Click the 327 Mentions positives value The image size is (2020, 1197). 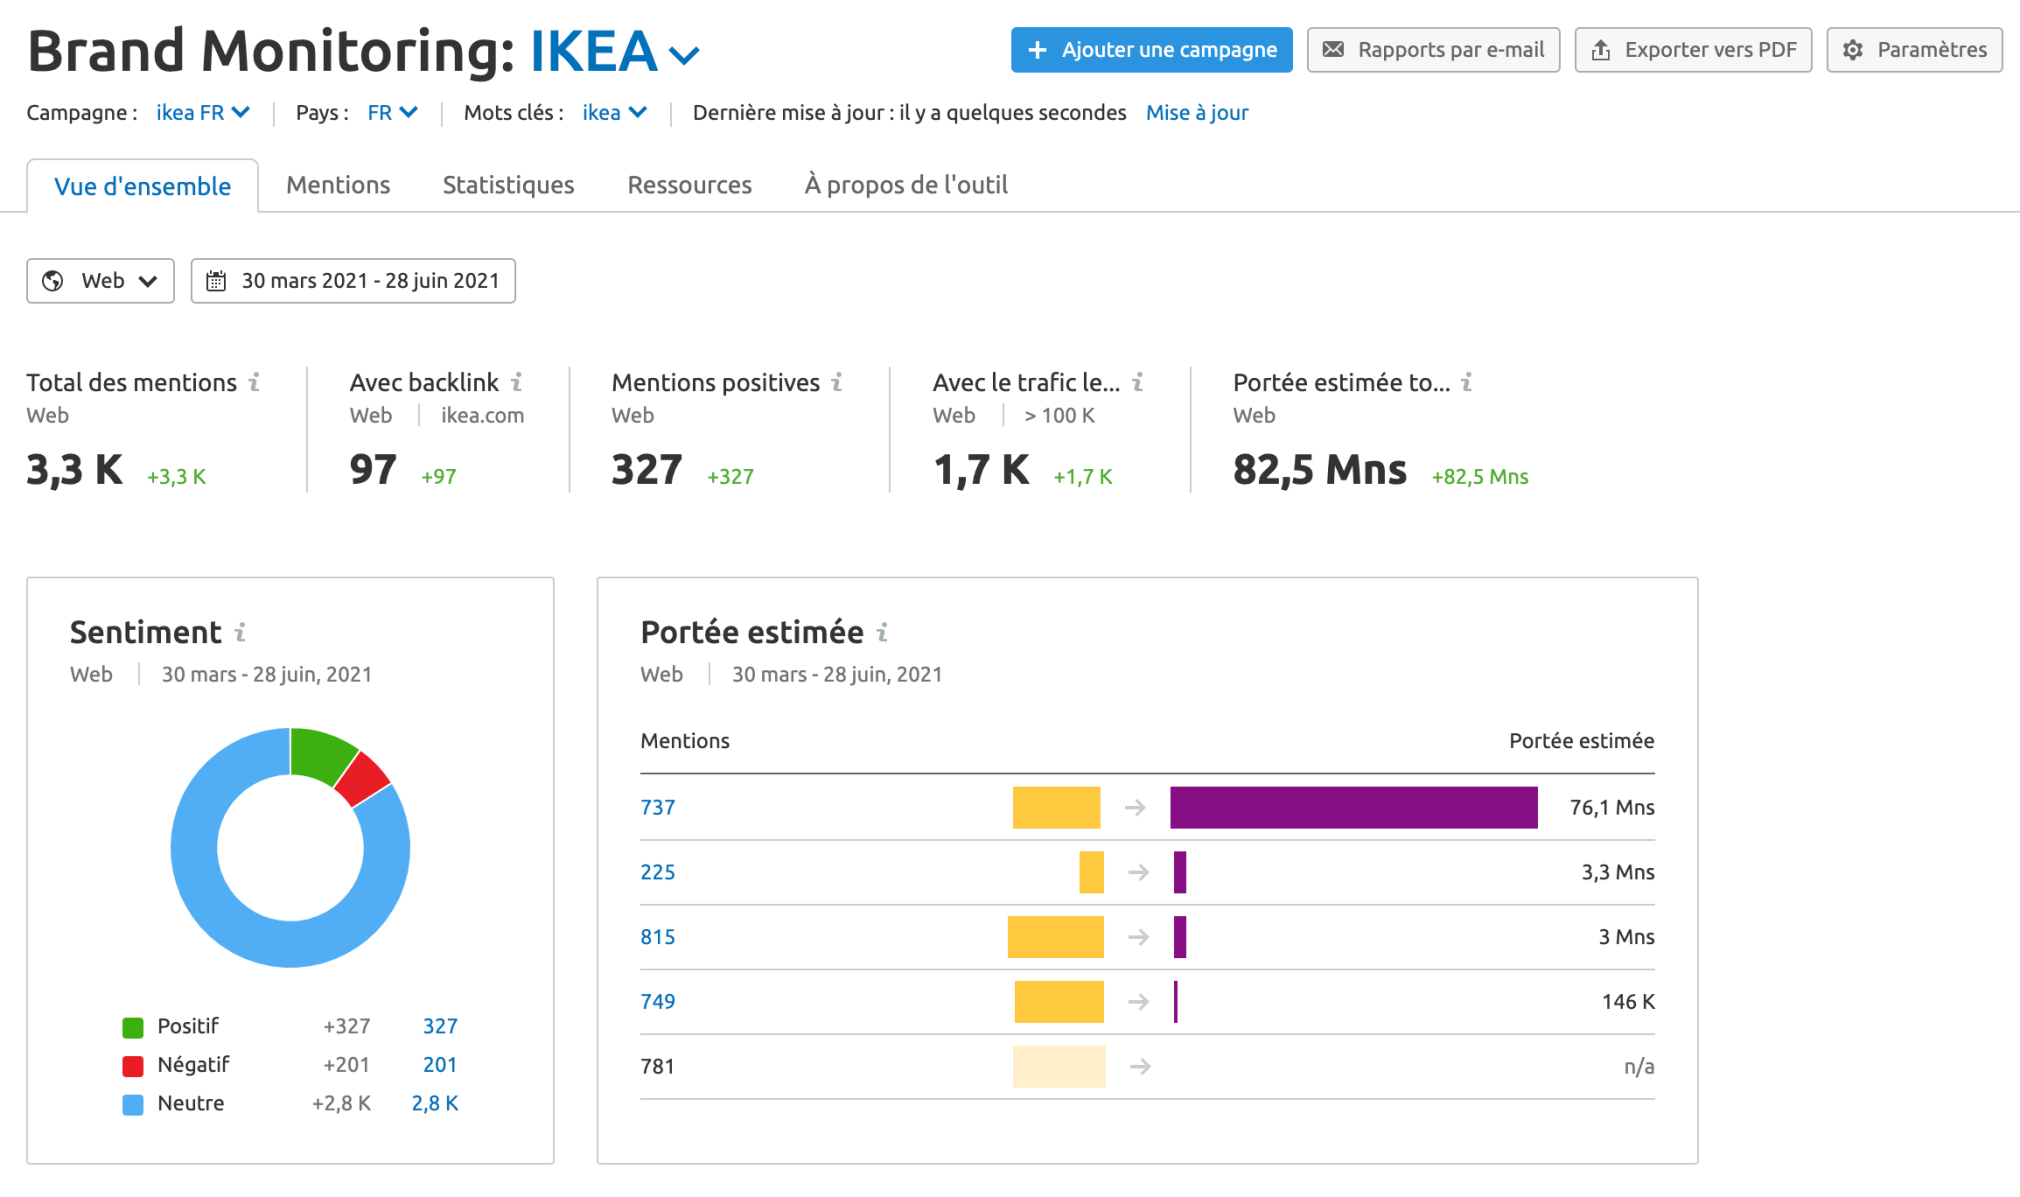pos(647,469)
